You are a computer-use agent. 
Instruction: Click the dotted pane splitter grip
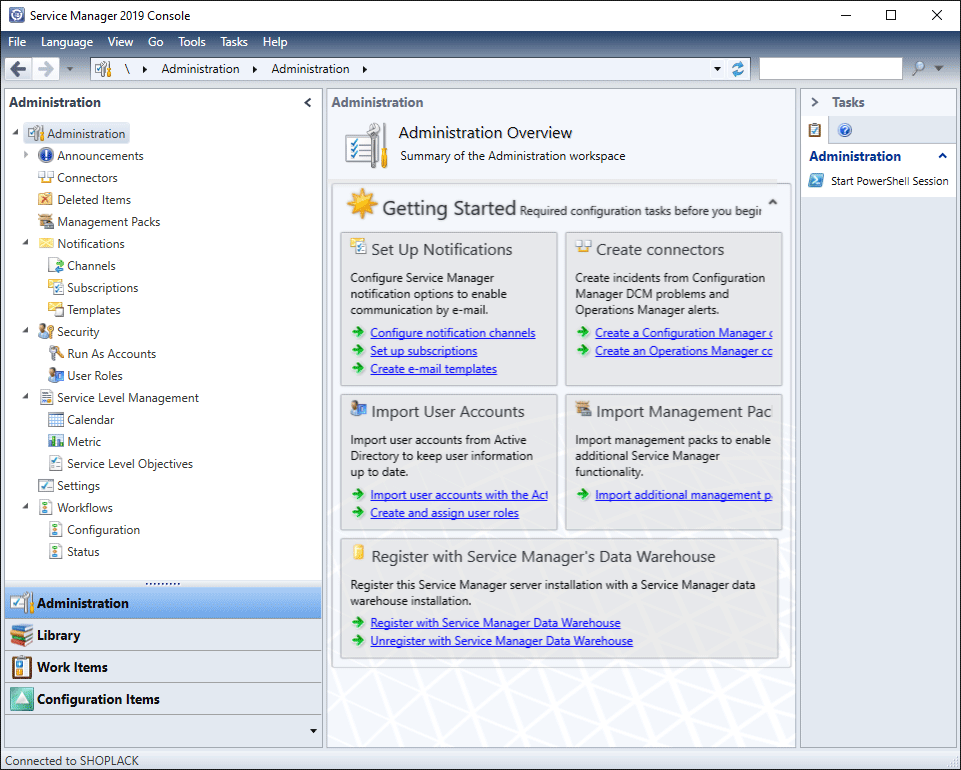click(163, 584)
